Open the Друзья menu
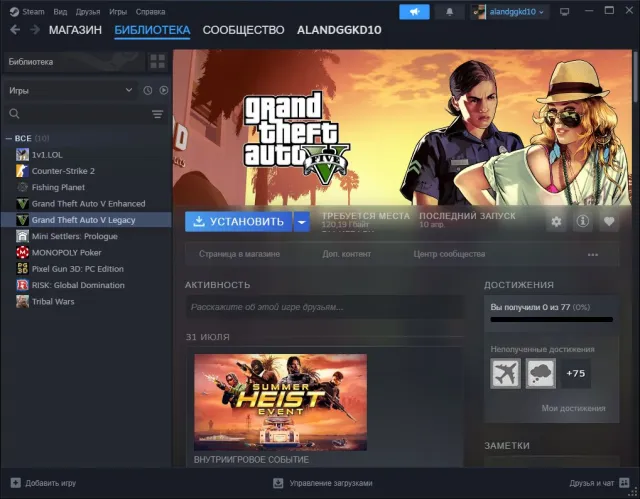The width and height of the screenshot is (640, 499). coord(88,12)
